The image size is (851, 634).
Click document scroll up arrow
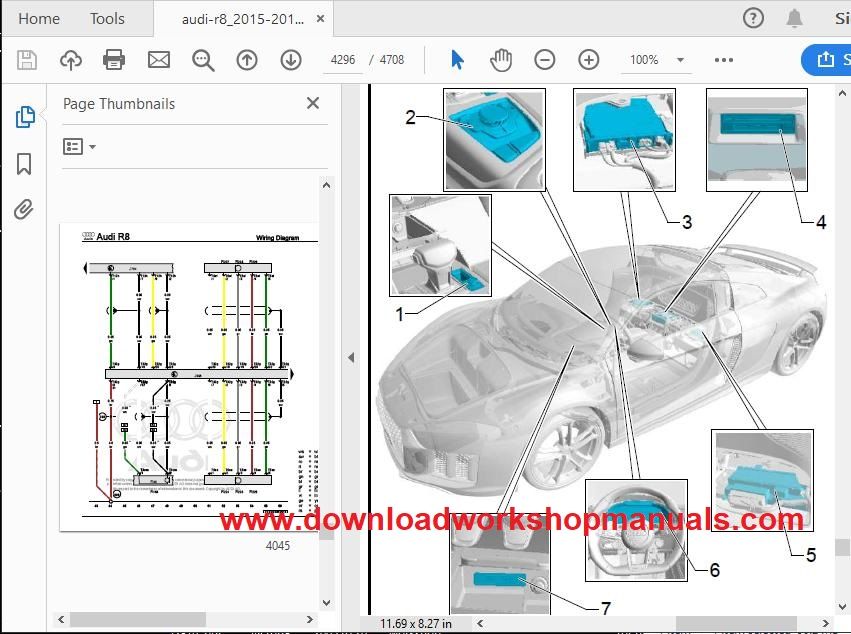842,93
